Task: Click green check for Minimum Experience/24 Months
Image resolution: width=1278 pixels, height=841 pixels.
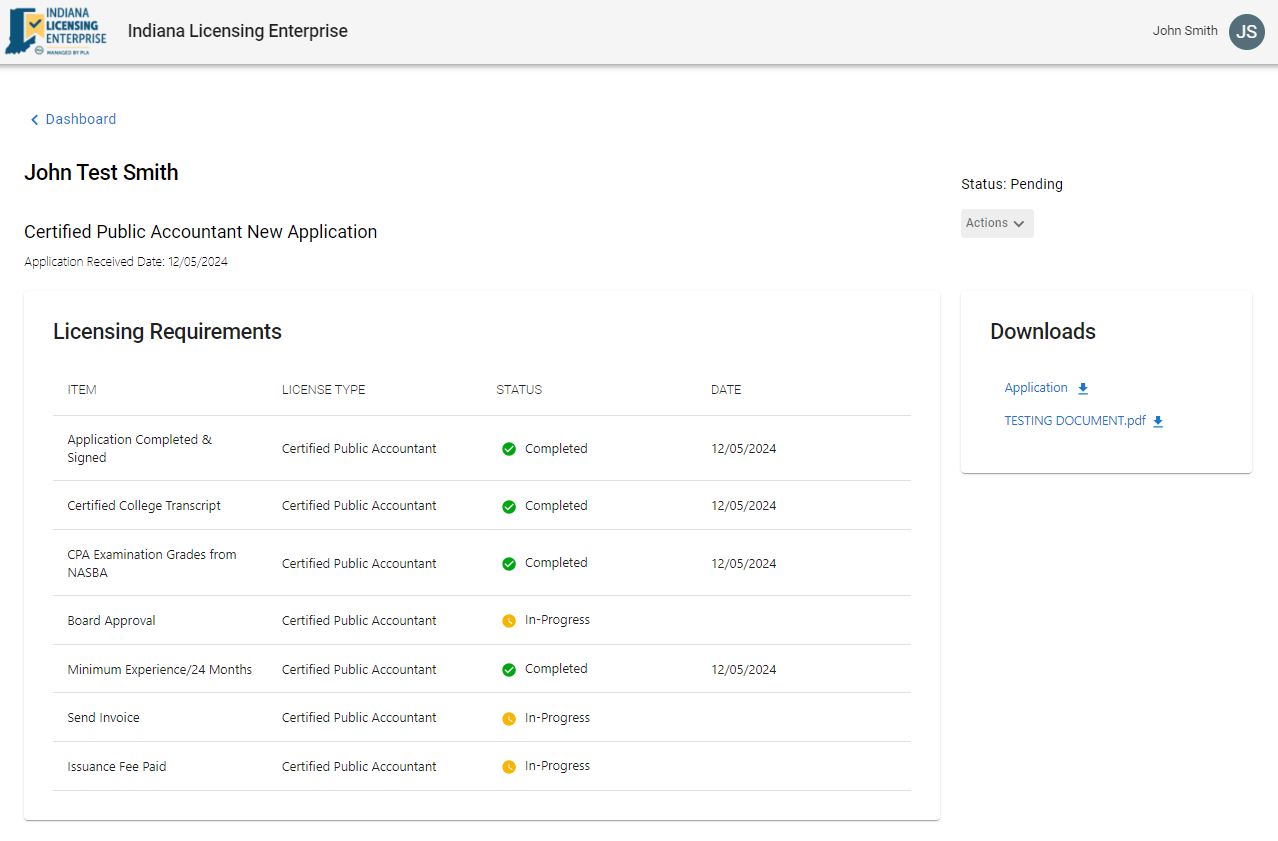Action: (509, 670)
